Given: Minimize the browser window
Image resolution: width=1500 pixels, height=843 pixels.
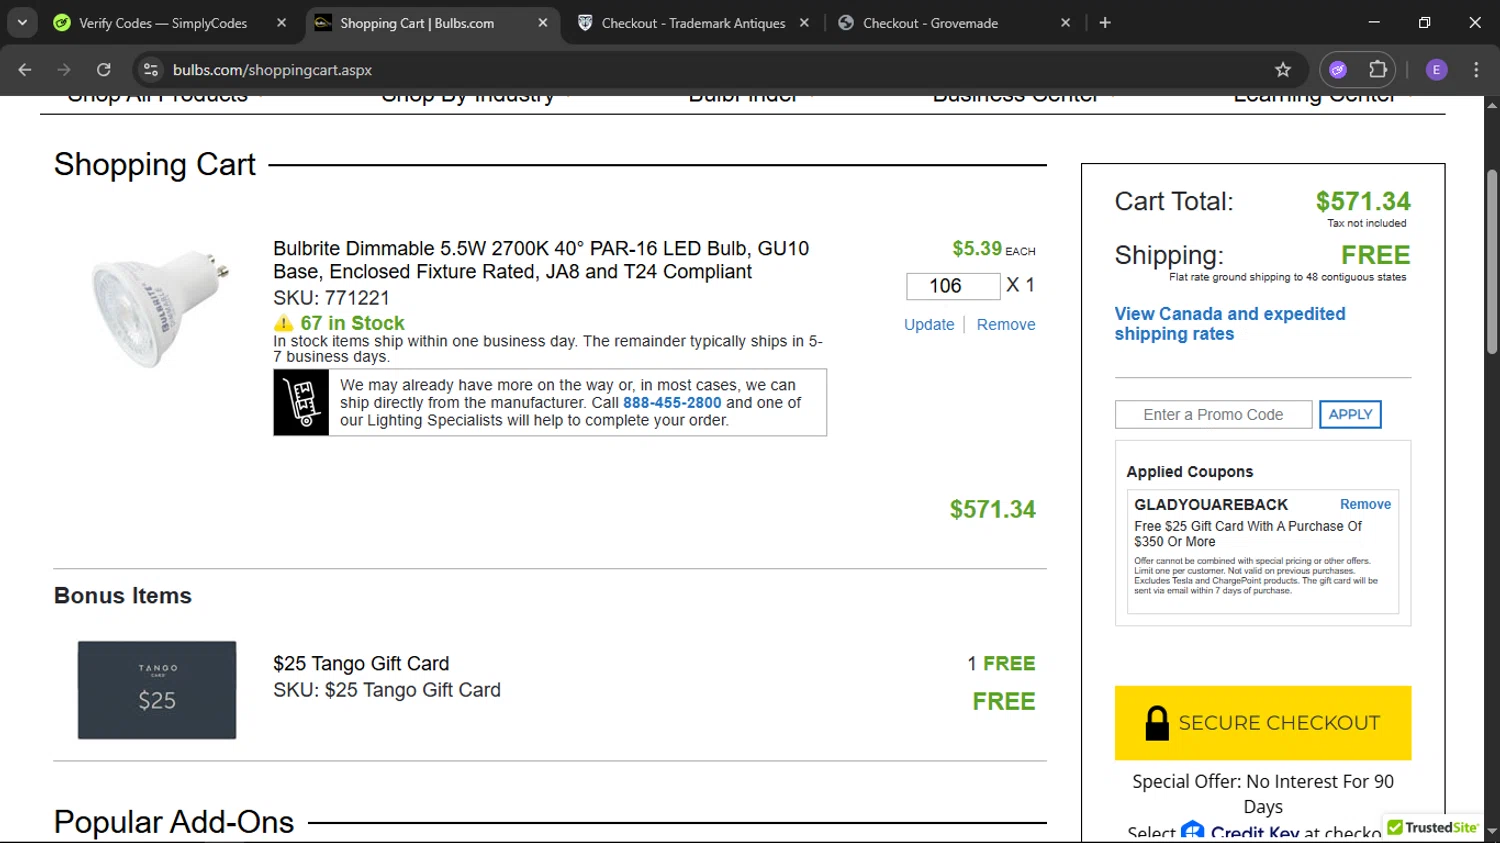Looking at the screenshot, I should point(1374,22).
